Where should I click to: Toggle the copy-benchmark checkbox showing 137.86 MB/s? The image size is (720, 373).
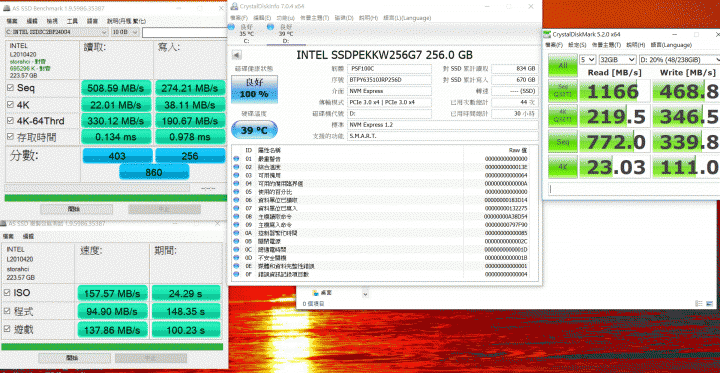tap(7, 330)
